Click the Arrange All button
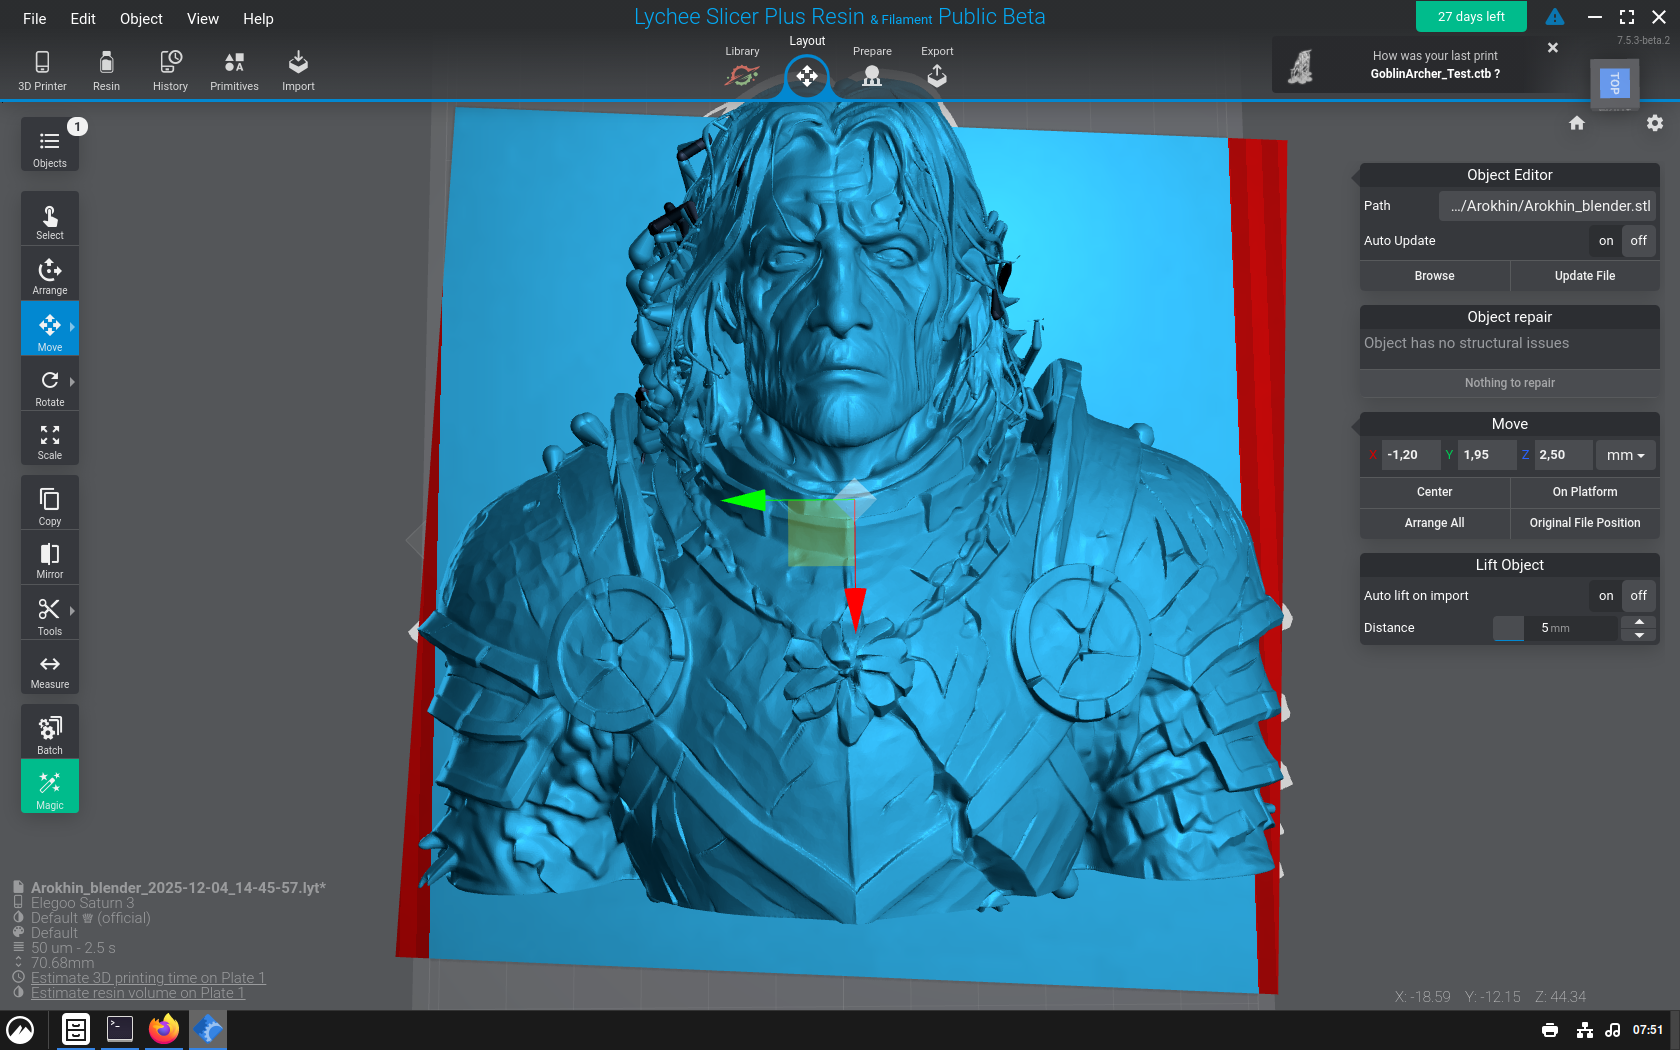The width and height of the screenshot is (1680, 1050). (1435, 523)
